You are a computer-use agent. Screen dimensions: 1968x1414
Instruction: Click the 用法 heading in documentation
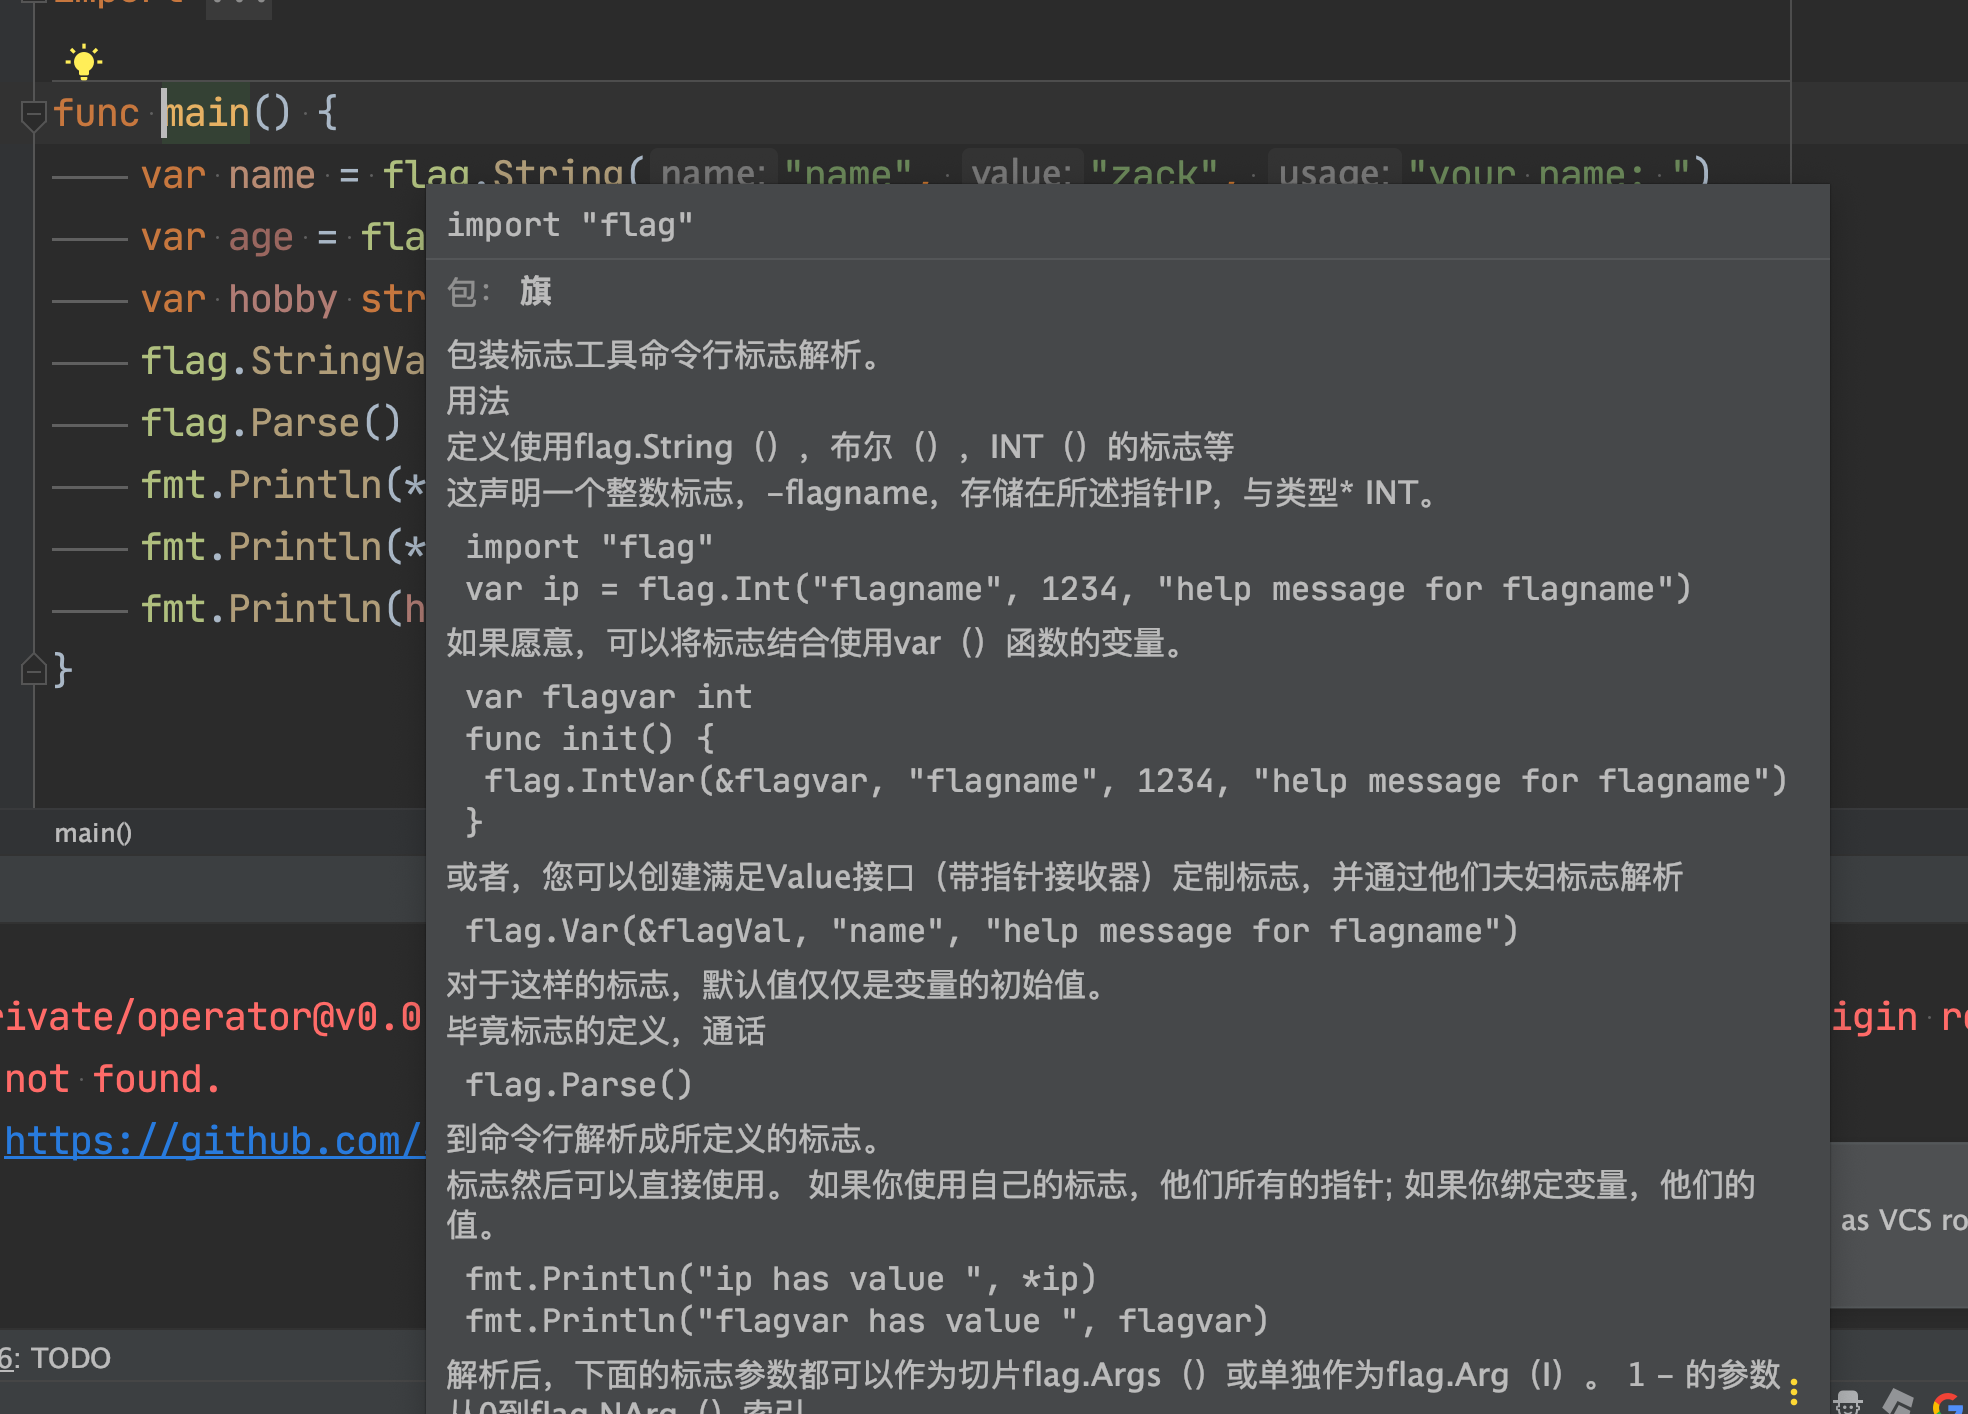478,401
